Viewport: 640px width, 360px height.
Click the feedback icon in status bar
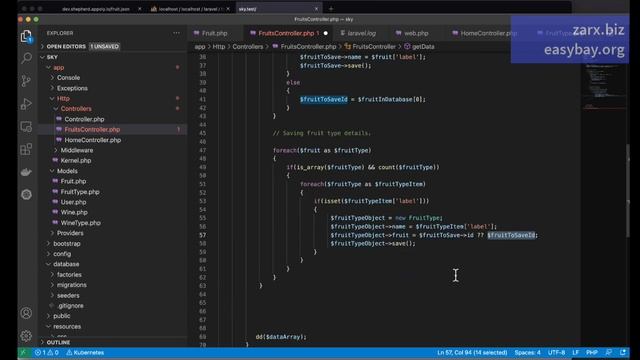609,352
